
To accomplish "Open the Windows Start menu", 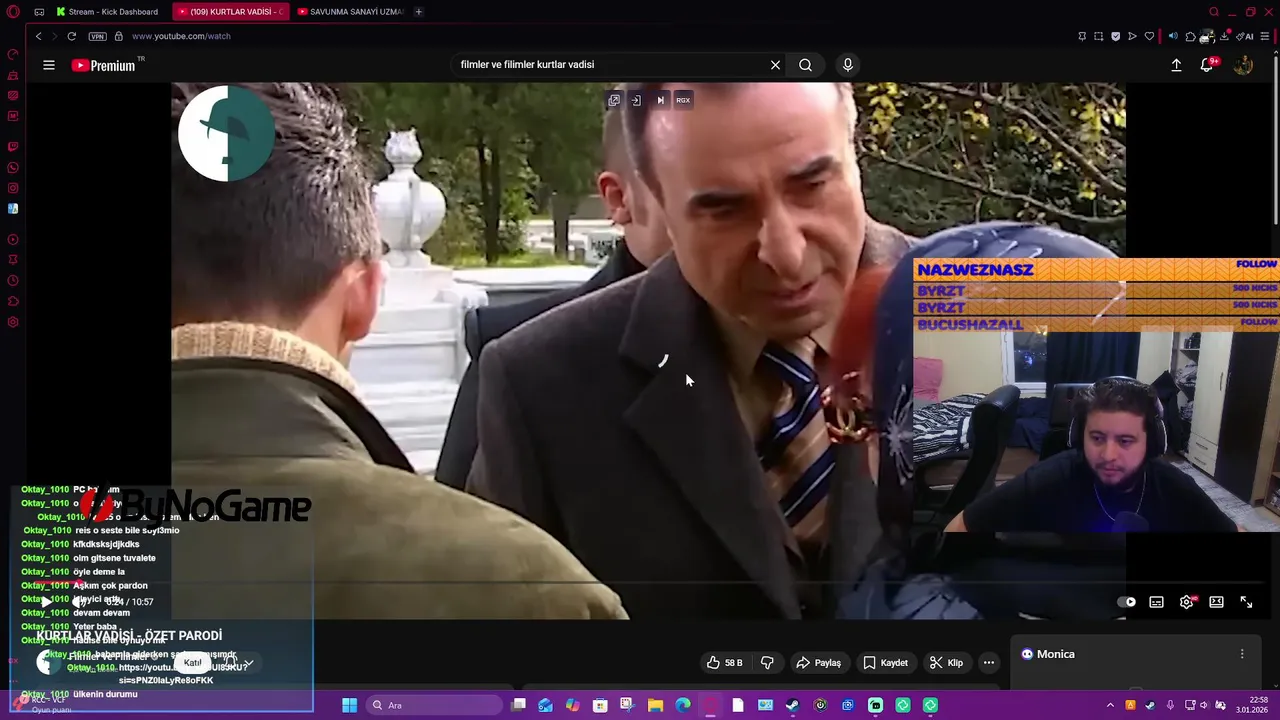I will click(349, 705).
